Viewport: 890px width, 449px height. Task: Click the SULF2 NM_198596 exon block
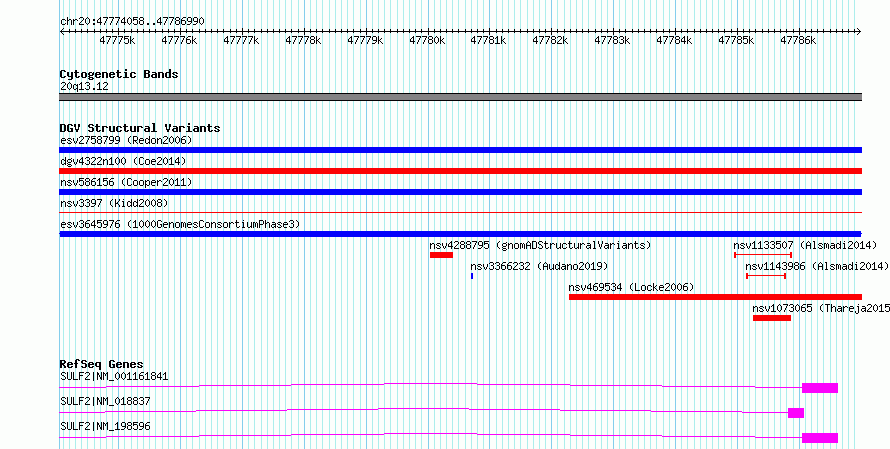tap(820, 438)
